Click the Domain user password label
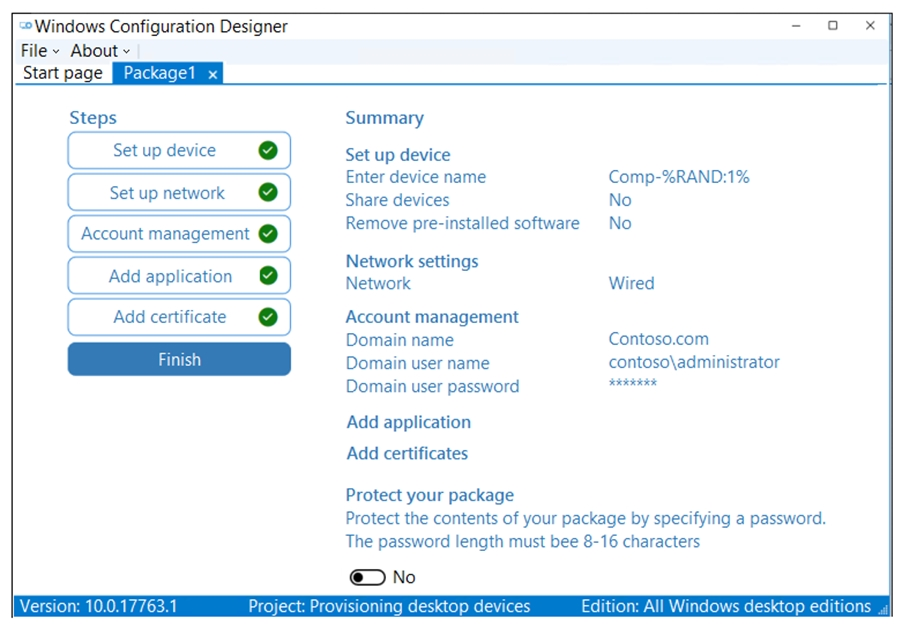Screen dimensions: 902x626 pyautogui.click(x=433, y=386)
